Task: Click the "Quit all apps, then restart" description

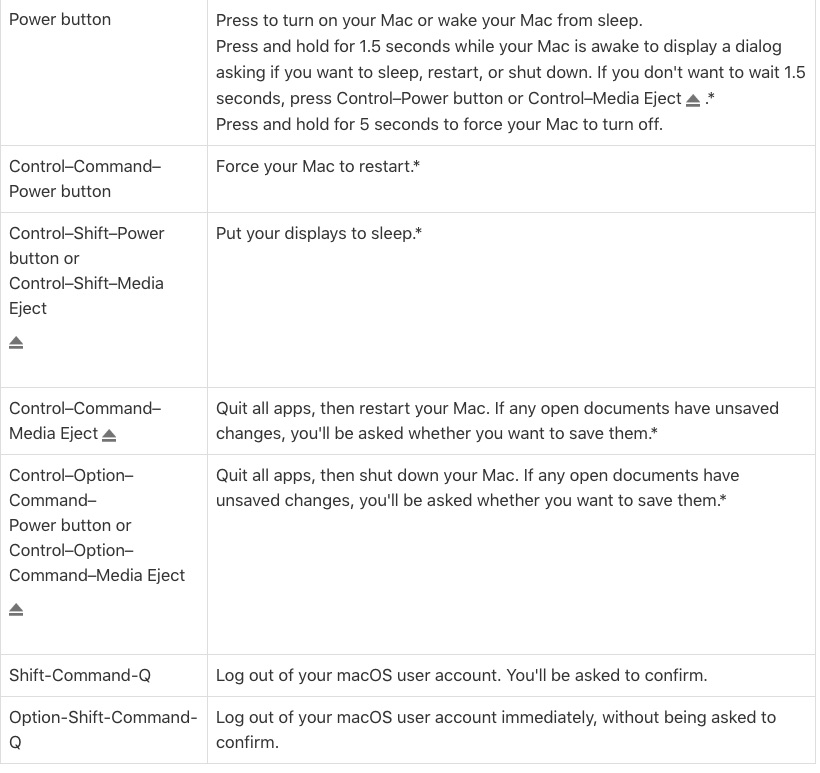Action: click(496, 420)
